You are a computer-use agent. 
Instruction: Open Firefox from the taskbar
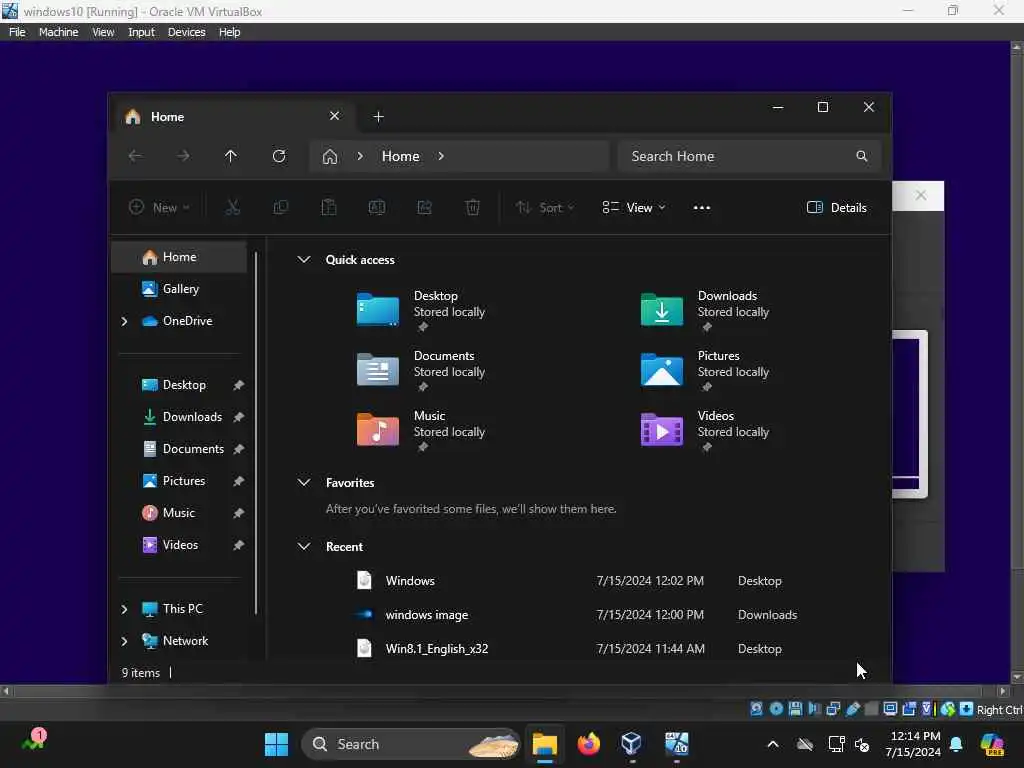click(x=588, y=744)
